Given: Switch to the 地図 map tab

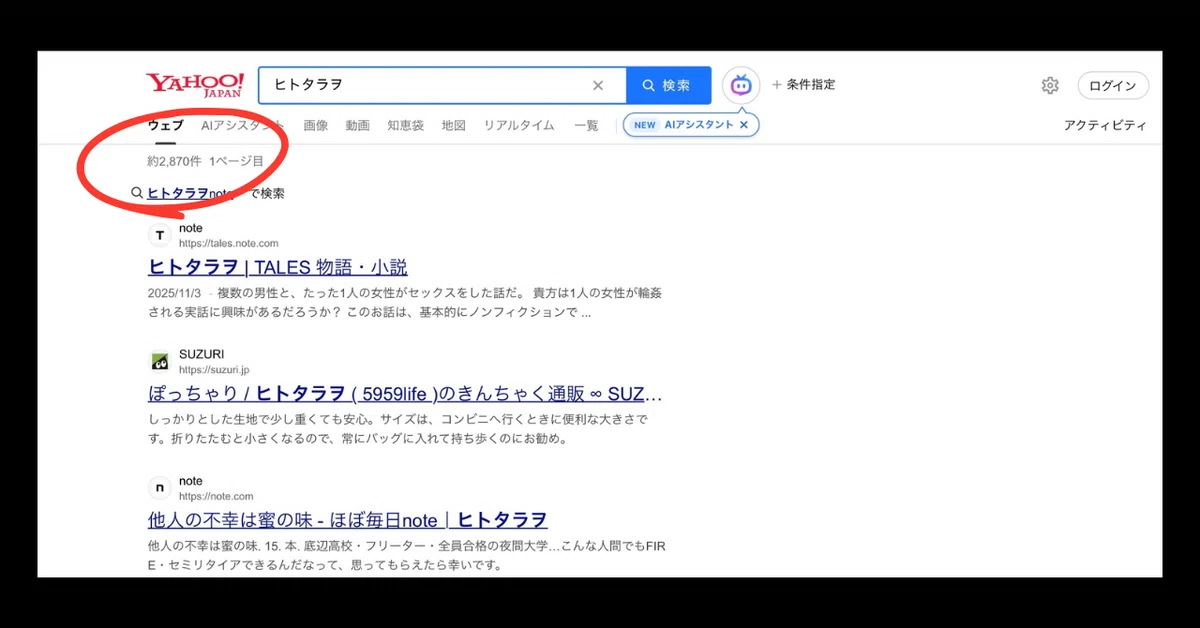Looking at the screenshot, I should tap(454, 126).
